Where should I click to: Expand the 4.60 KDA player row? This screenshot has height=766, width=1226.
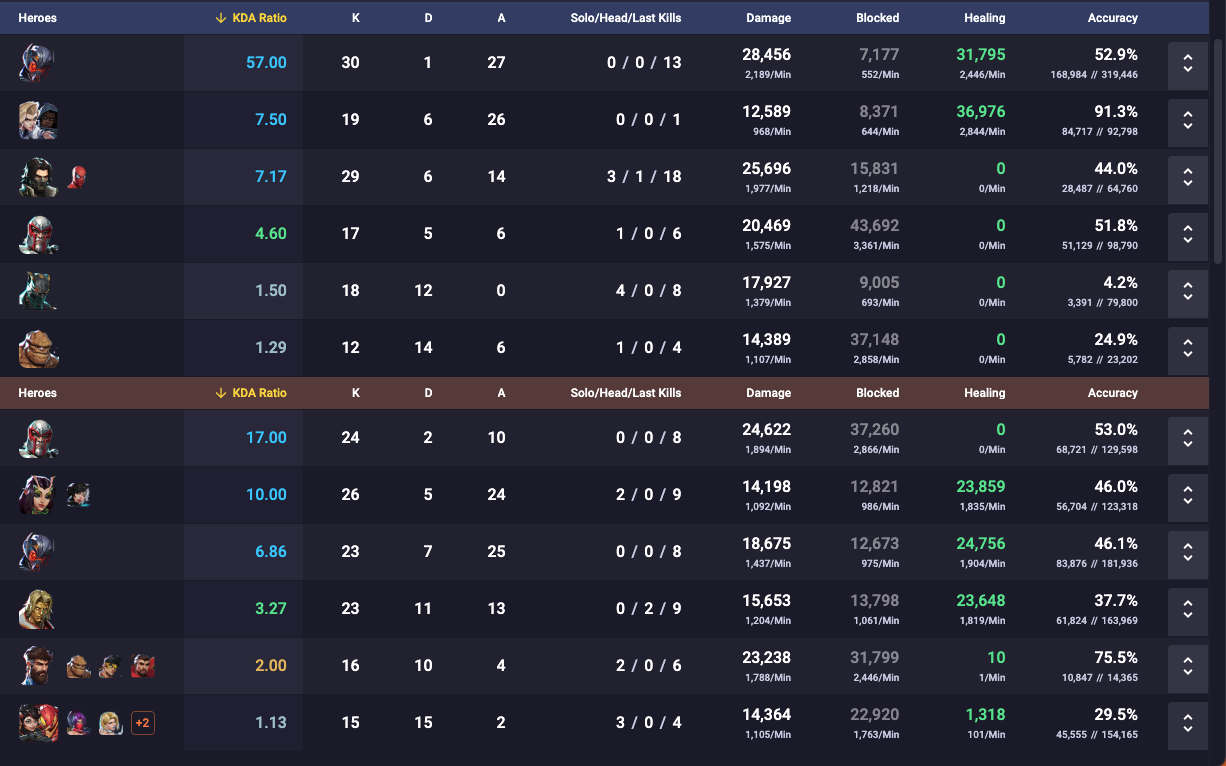[x=1187, y=234]
